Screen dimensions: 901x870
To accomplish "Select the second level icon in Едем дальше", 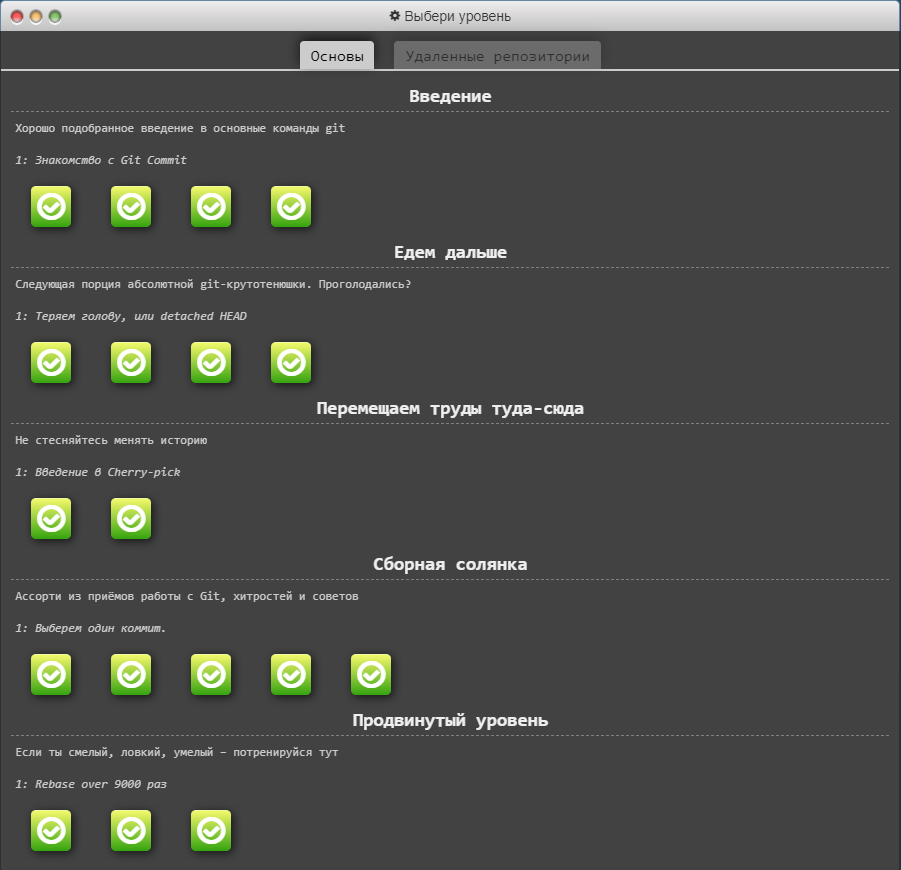I will click(x=131, y=363).
